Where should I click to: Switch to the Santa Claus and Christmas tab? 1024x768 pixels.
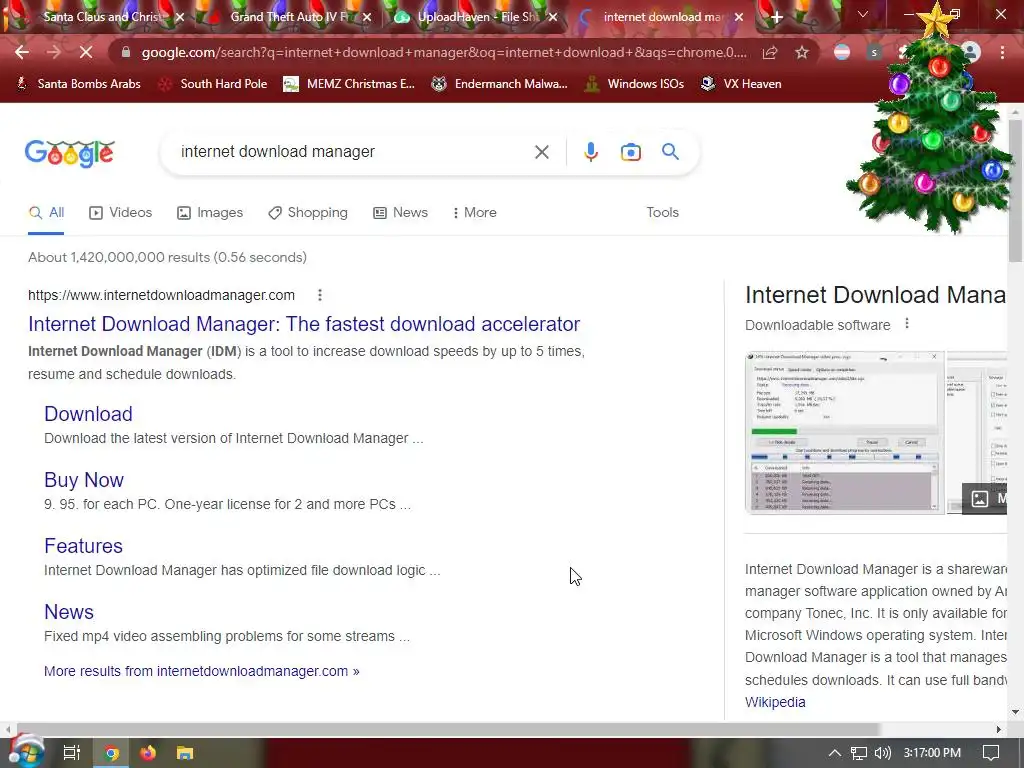[x=101, y=18]
